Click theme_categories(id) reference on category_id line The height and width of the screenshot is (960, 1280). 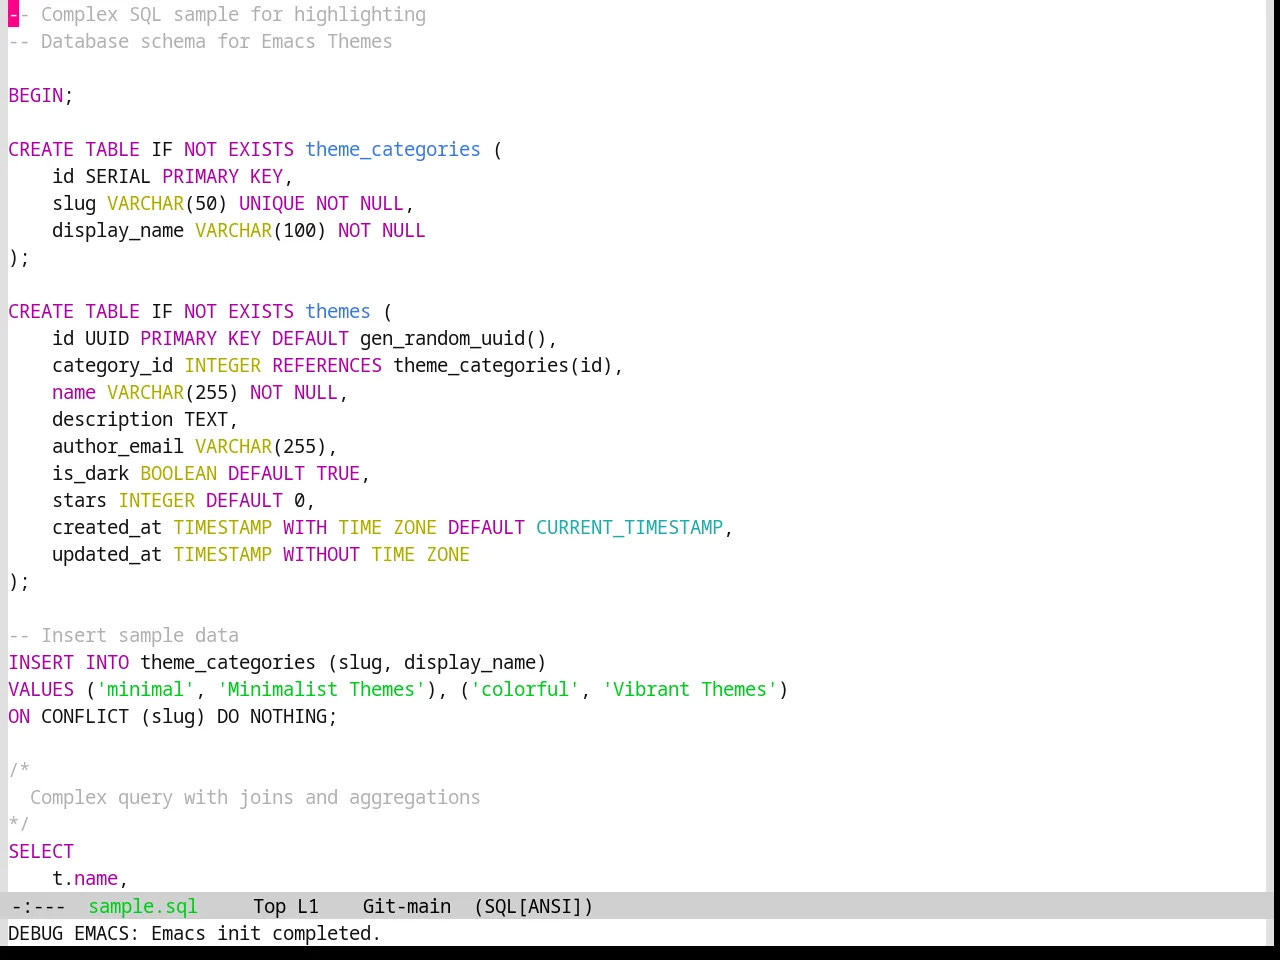click(503, 365)
